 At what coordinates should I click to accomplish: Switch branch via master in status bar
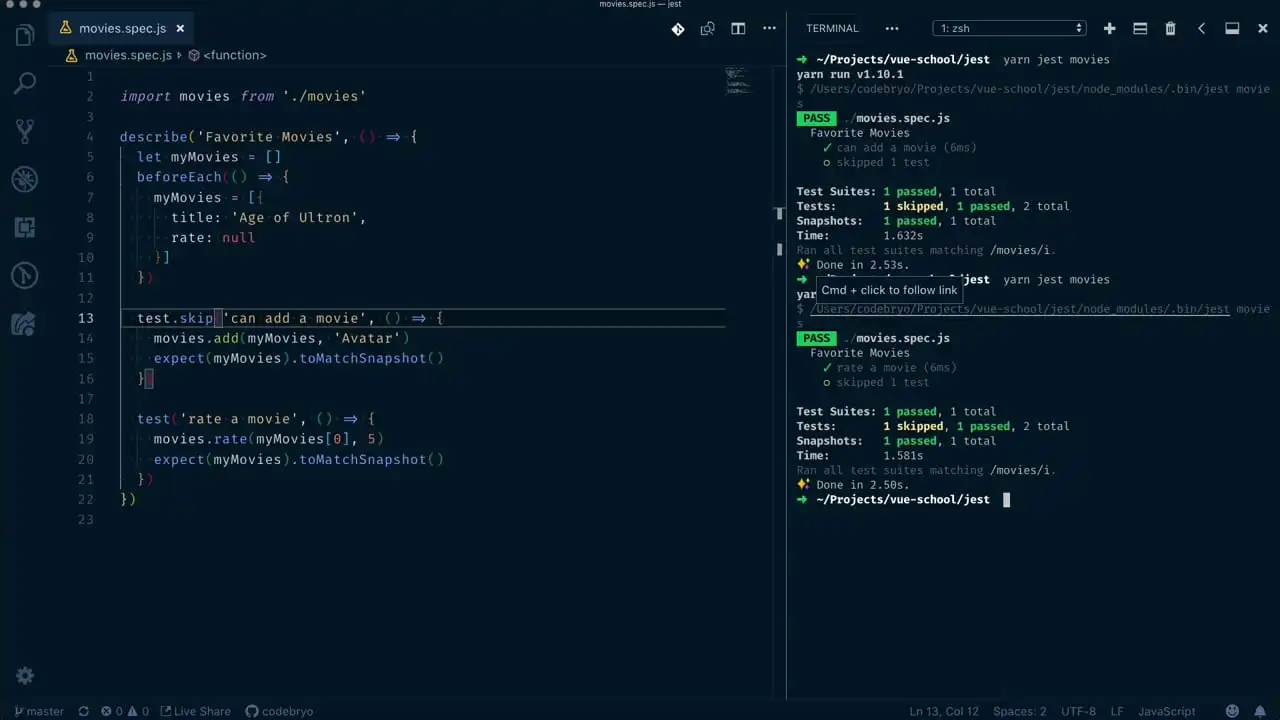point(39,711)
